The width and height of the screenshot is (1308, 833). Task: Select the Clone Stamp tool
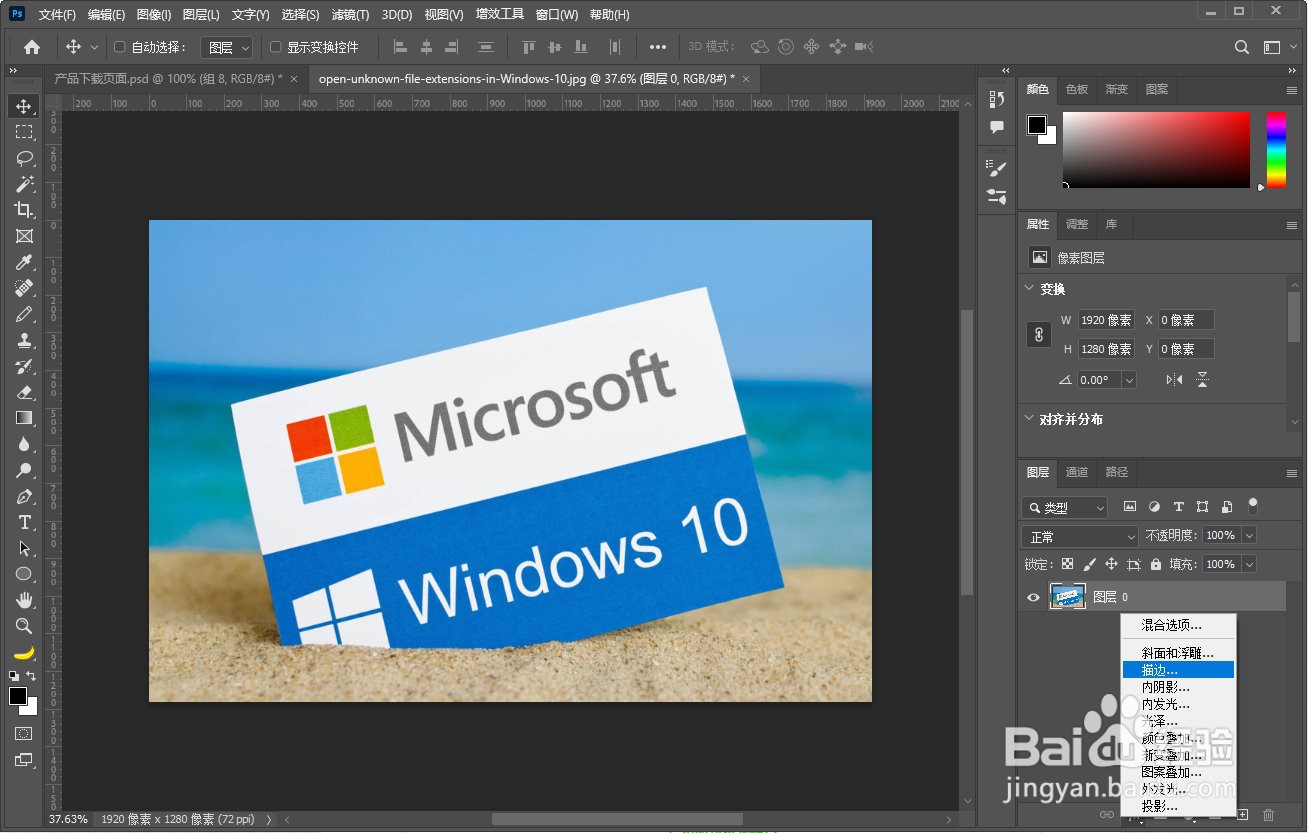coord(24,340)
